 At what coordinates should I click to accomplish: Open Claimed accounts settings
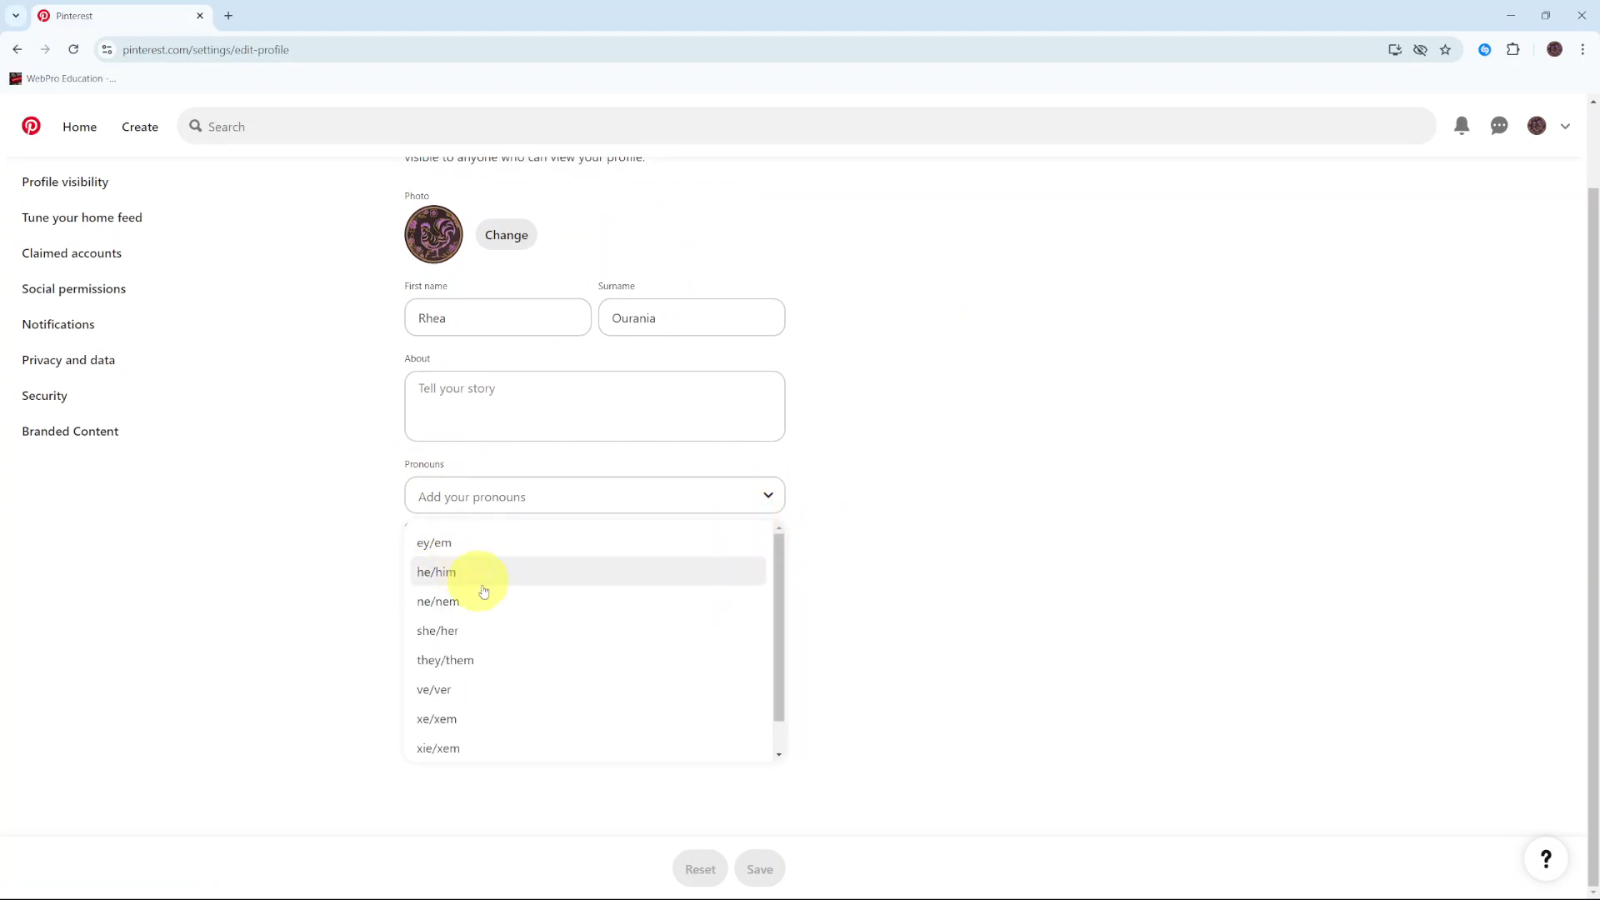click(72, 253)
